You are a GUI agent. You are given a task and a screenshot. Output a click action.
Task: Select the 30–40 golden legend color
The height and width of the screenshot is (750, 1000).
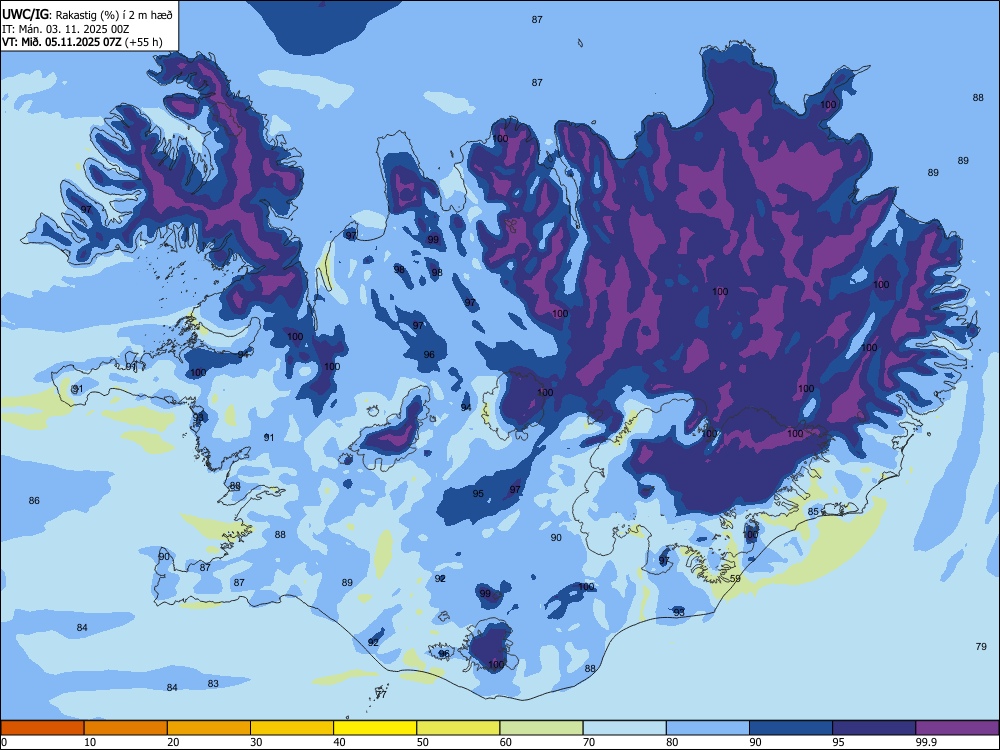[x=292, y=728]
